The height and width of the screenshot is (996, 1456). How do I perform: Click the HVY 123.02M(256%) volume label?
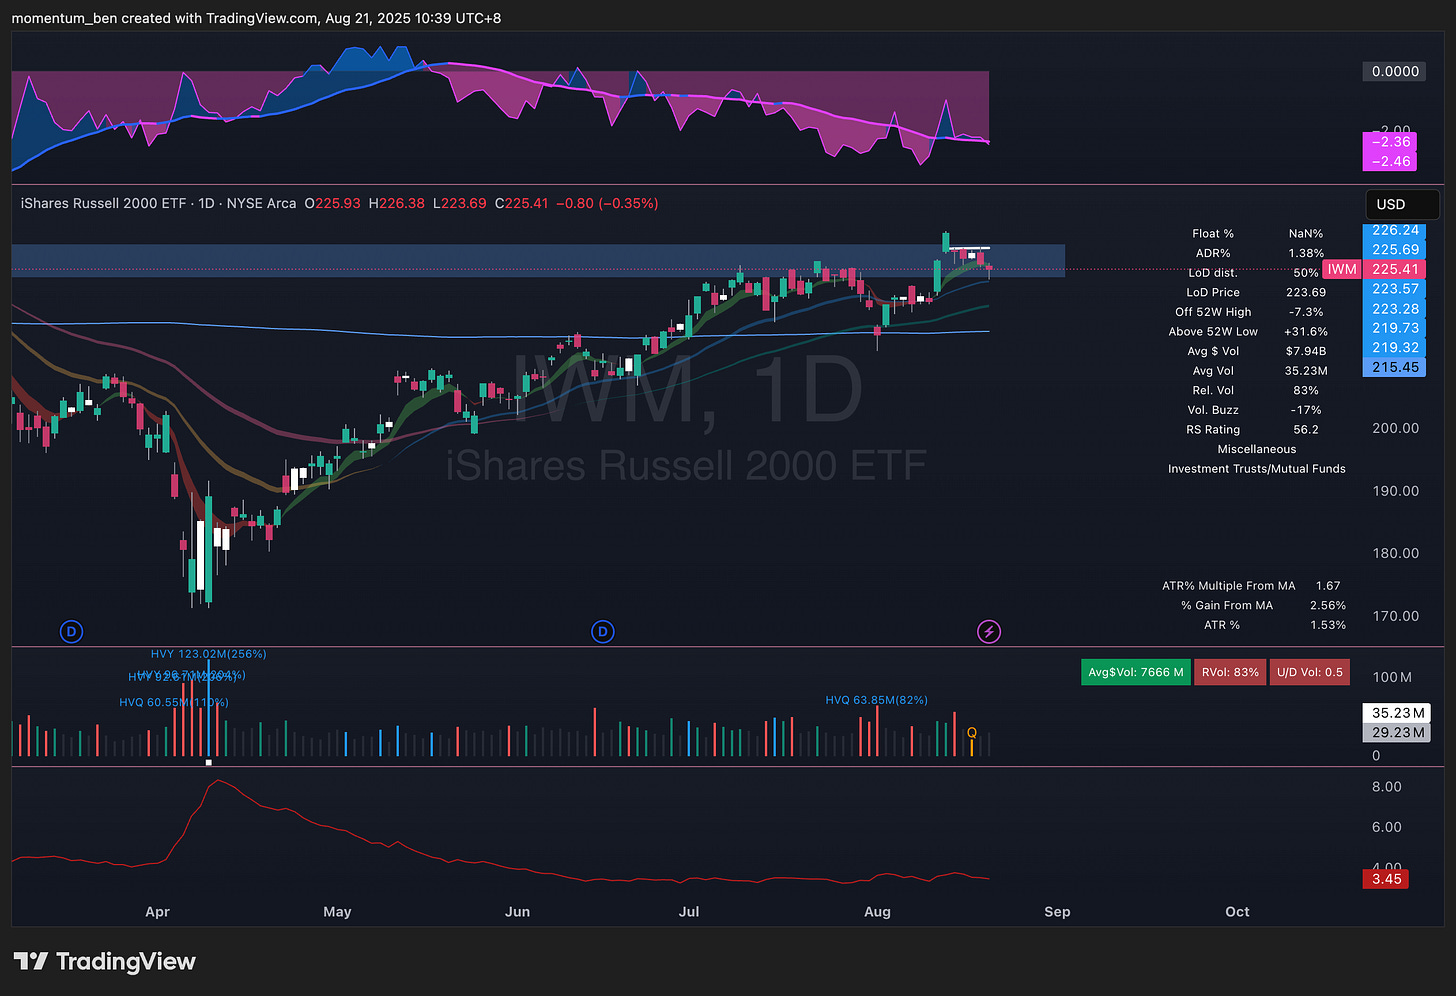click(209, 654)
